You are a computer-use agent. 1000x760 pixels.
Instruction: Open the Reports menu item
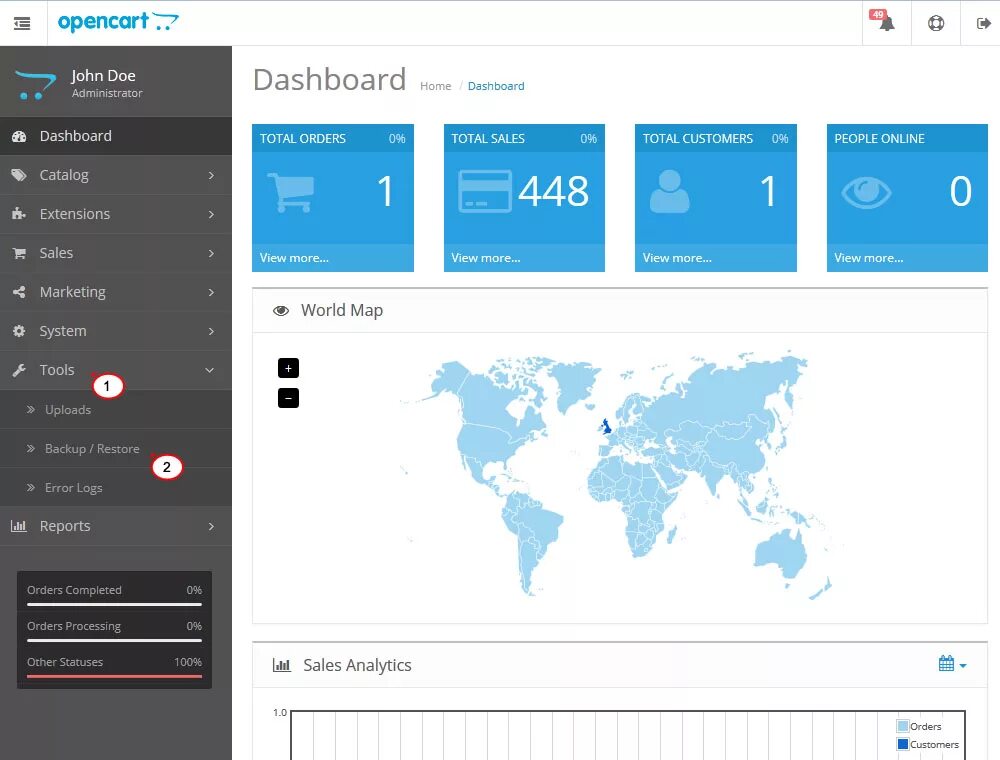[x=116, y=526]
